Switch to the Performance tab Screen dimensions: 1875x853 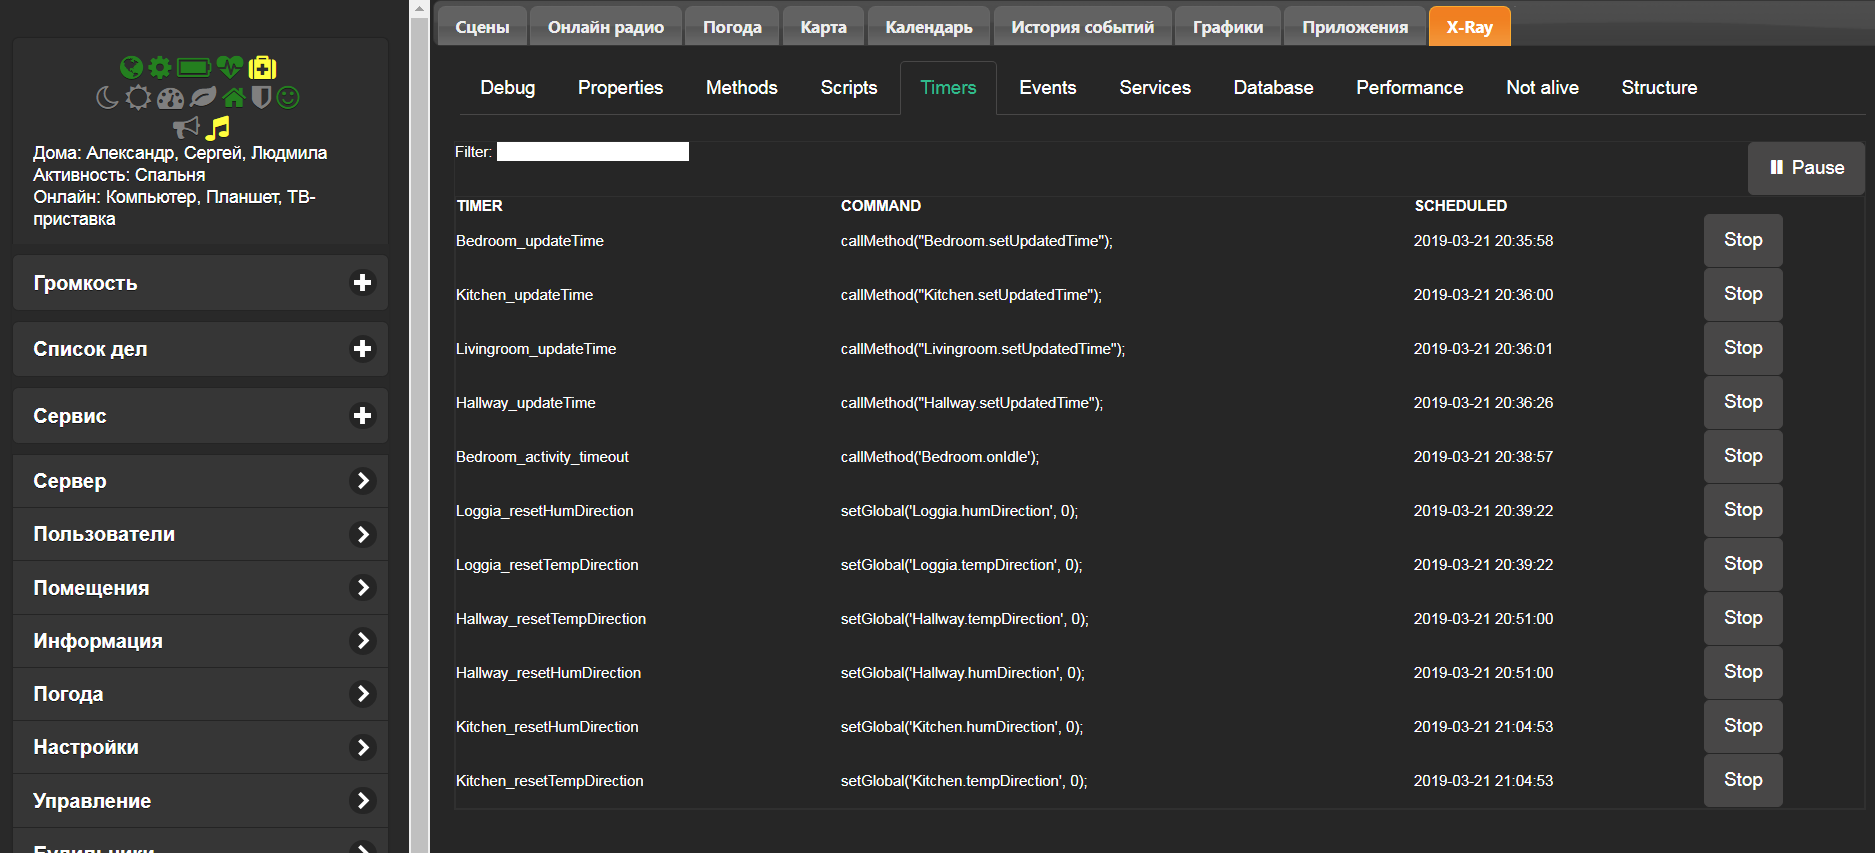(x=1409, y=88)
